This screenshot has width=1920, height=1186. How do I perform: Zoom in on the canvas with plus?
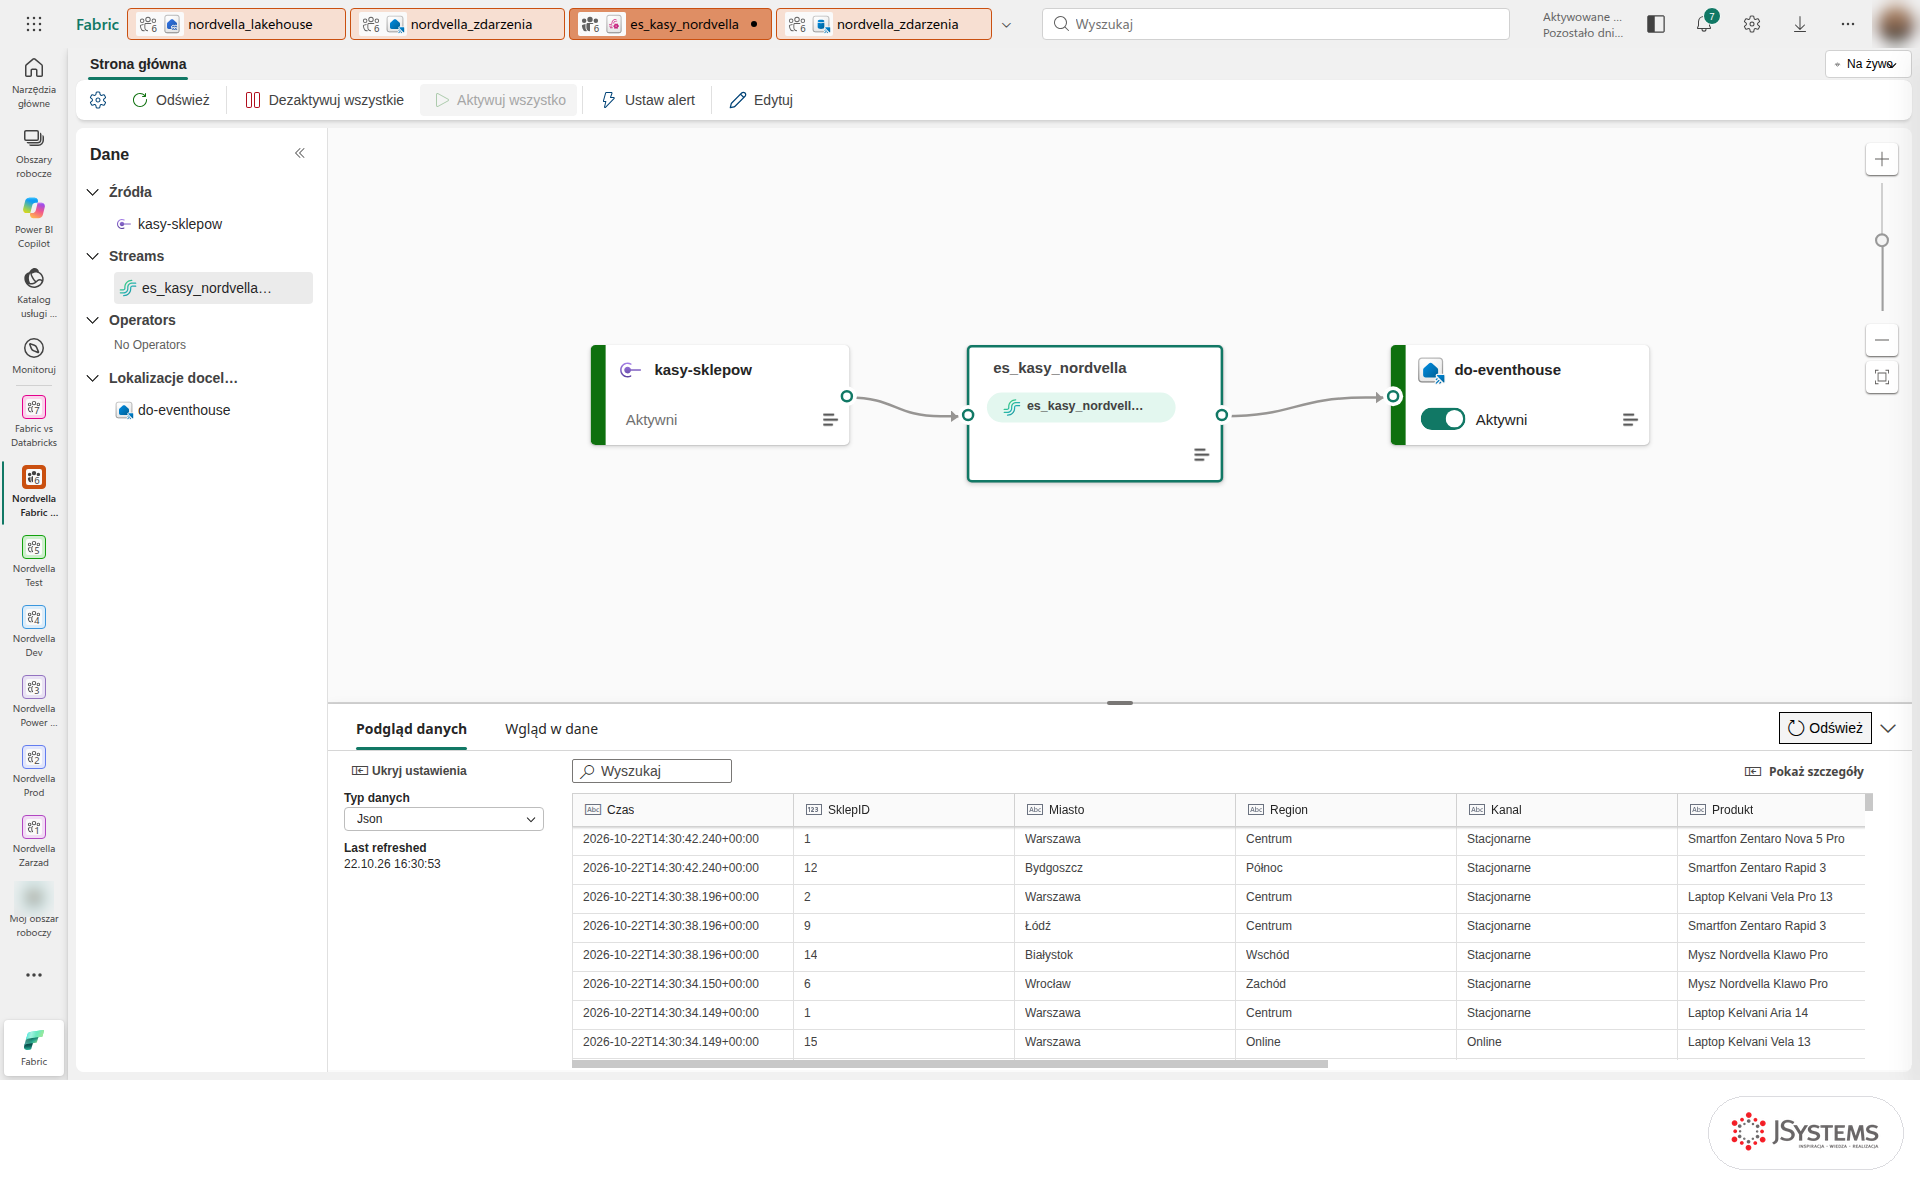click(x=1882, y=159)
